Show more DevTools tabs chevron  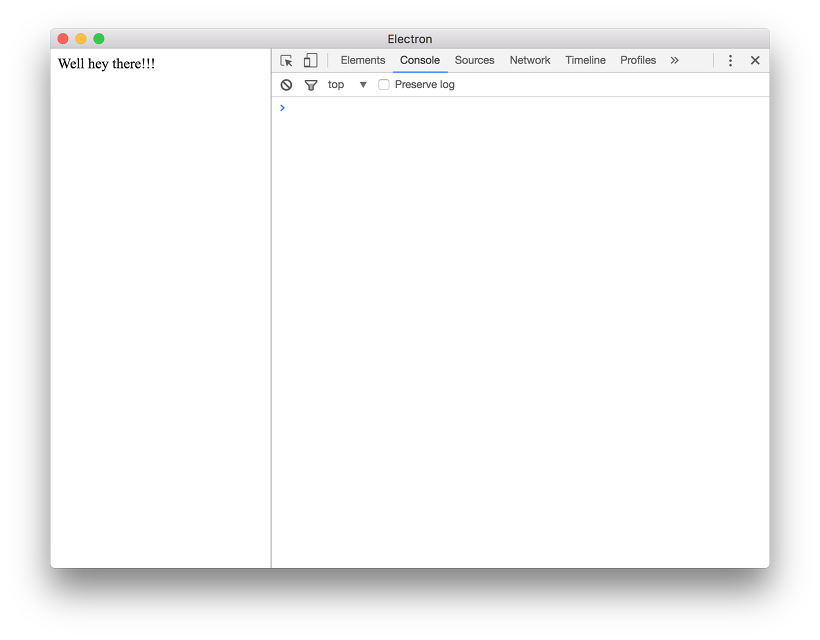coord(675,61)
